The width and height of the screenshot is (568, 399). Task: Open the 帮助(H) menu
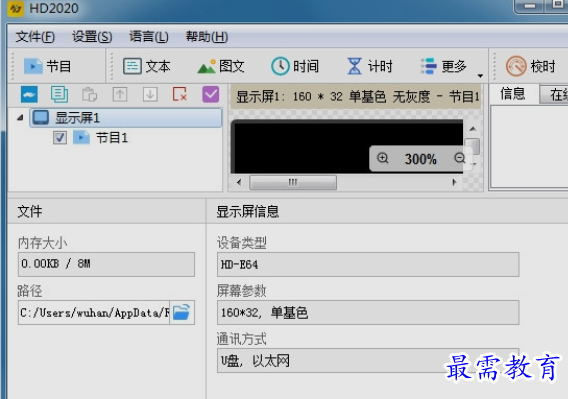tap(207, 37)
